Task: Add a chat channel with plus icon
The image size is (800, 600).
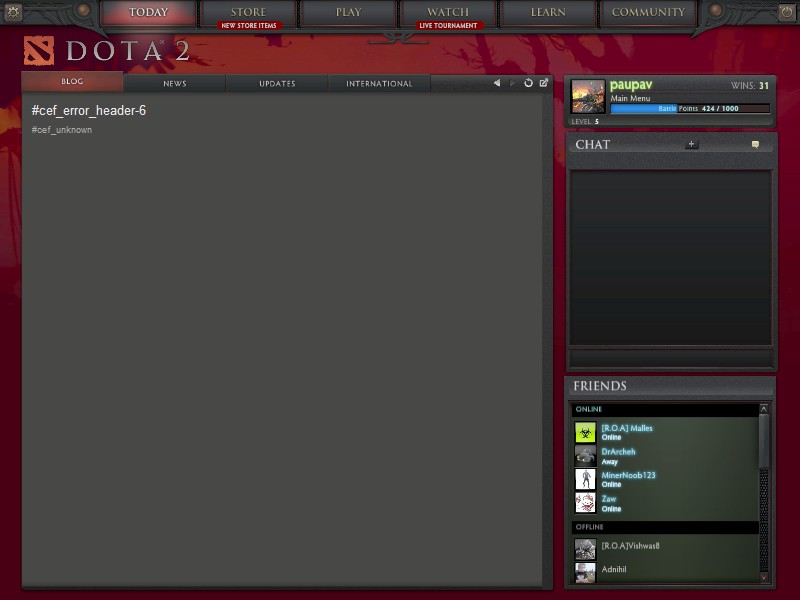Action: [x=691, y=144]
